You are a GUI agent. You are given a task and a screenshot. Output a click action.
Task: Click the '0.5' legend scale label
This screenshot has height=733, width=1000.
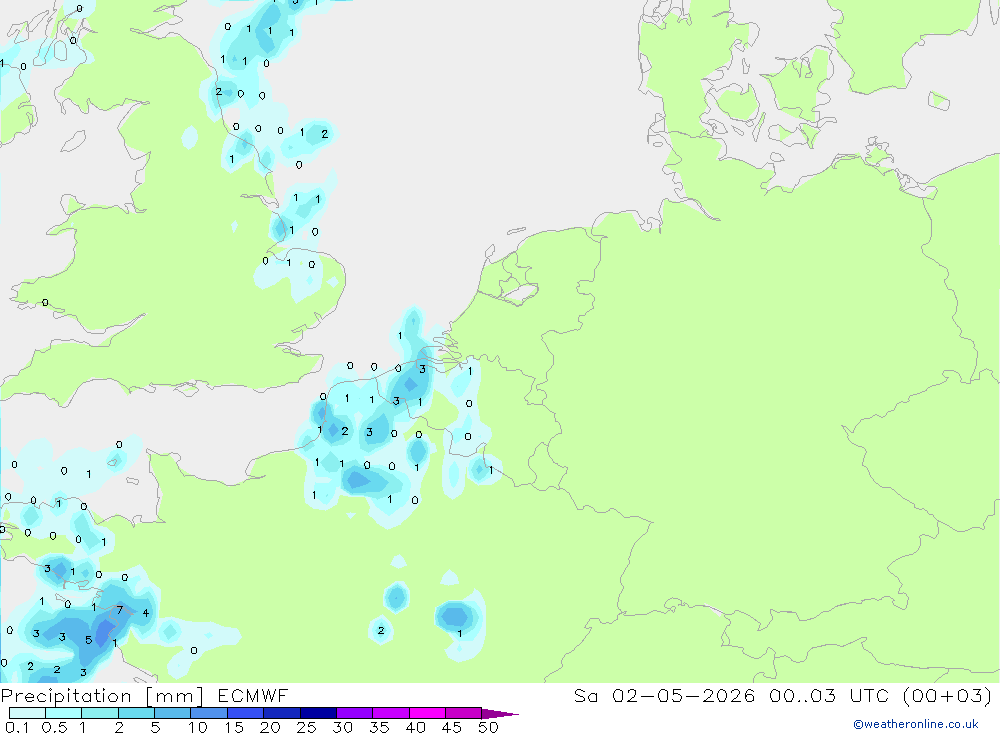54,727
